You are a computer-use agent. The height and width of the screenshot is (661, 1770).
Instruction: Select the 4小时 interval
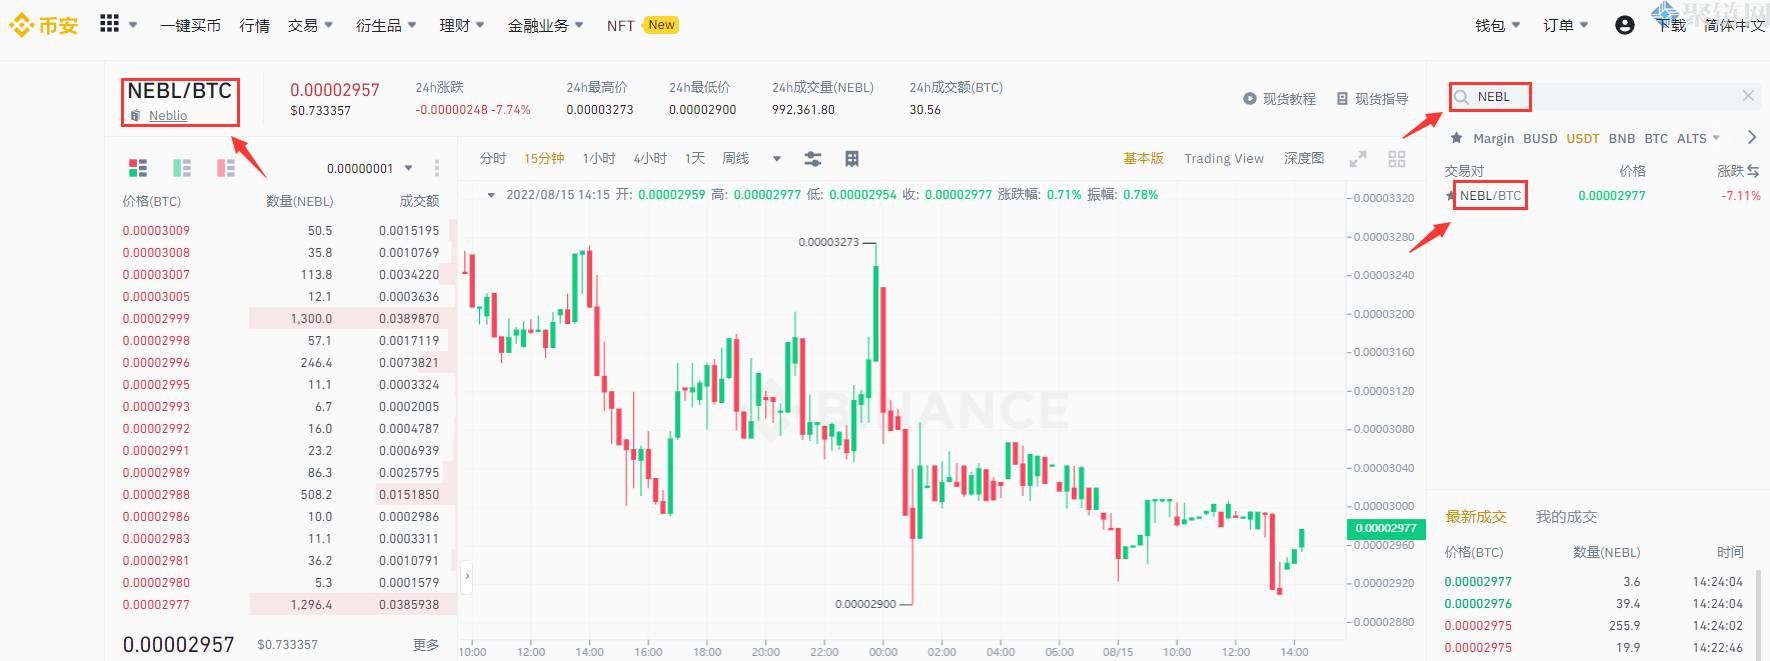[x=650, y=158]
